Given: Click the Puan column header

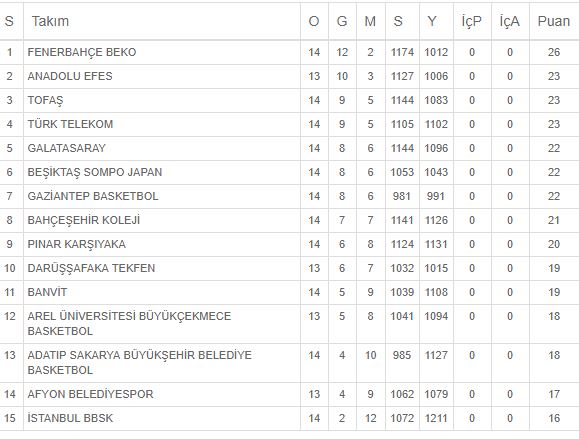Looking at the screenshot, I should coord(554,21).
